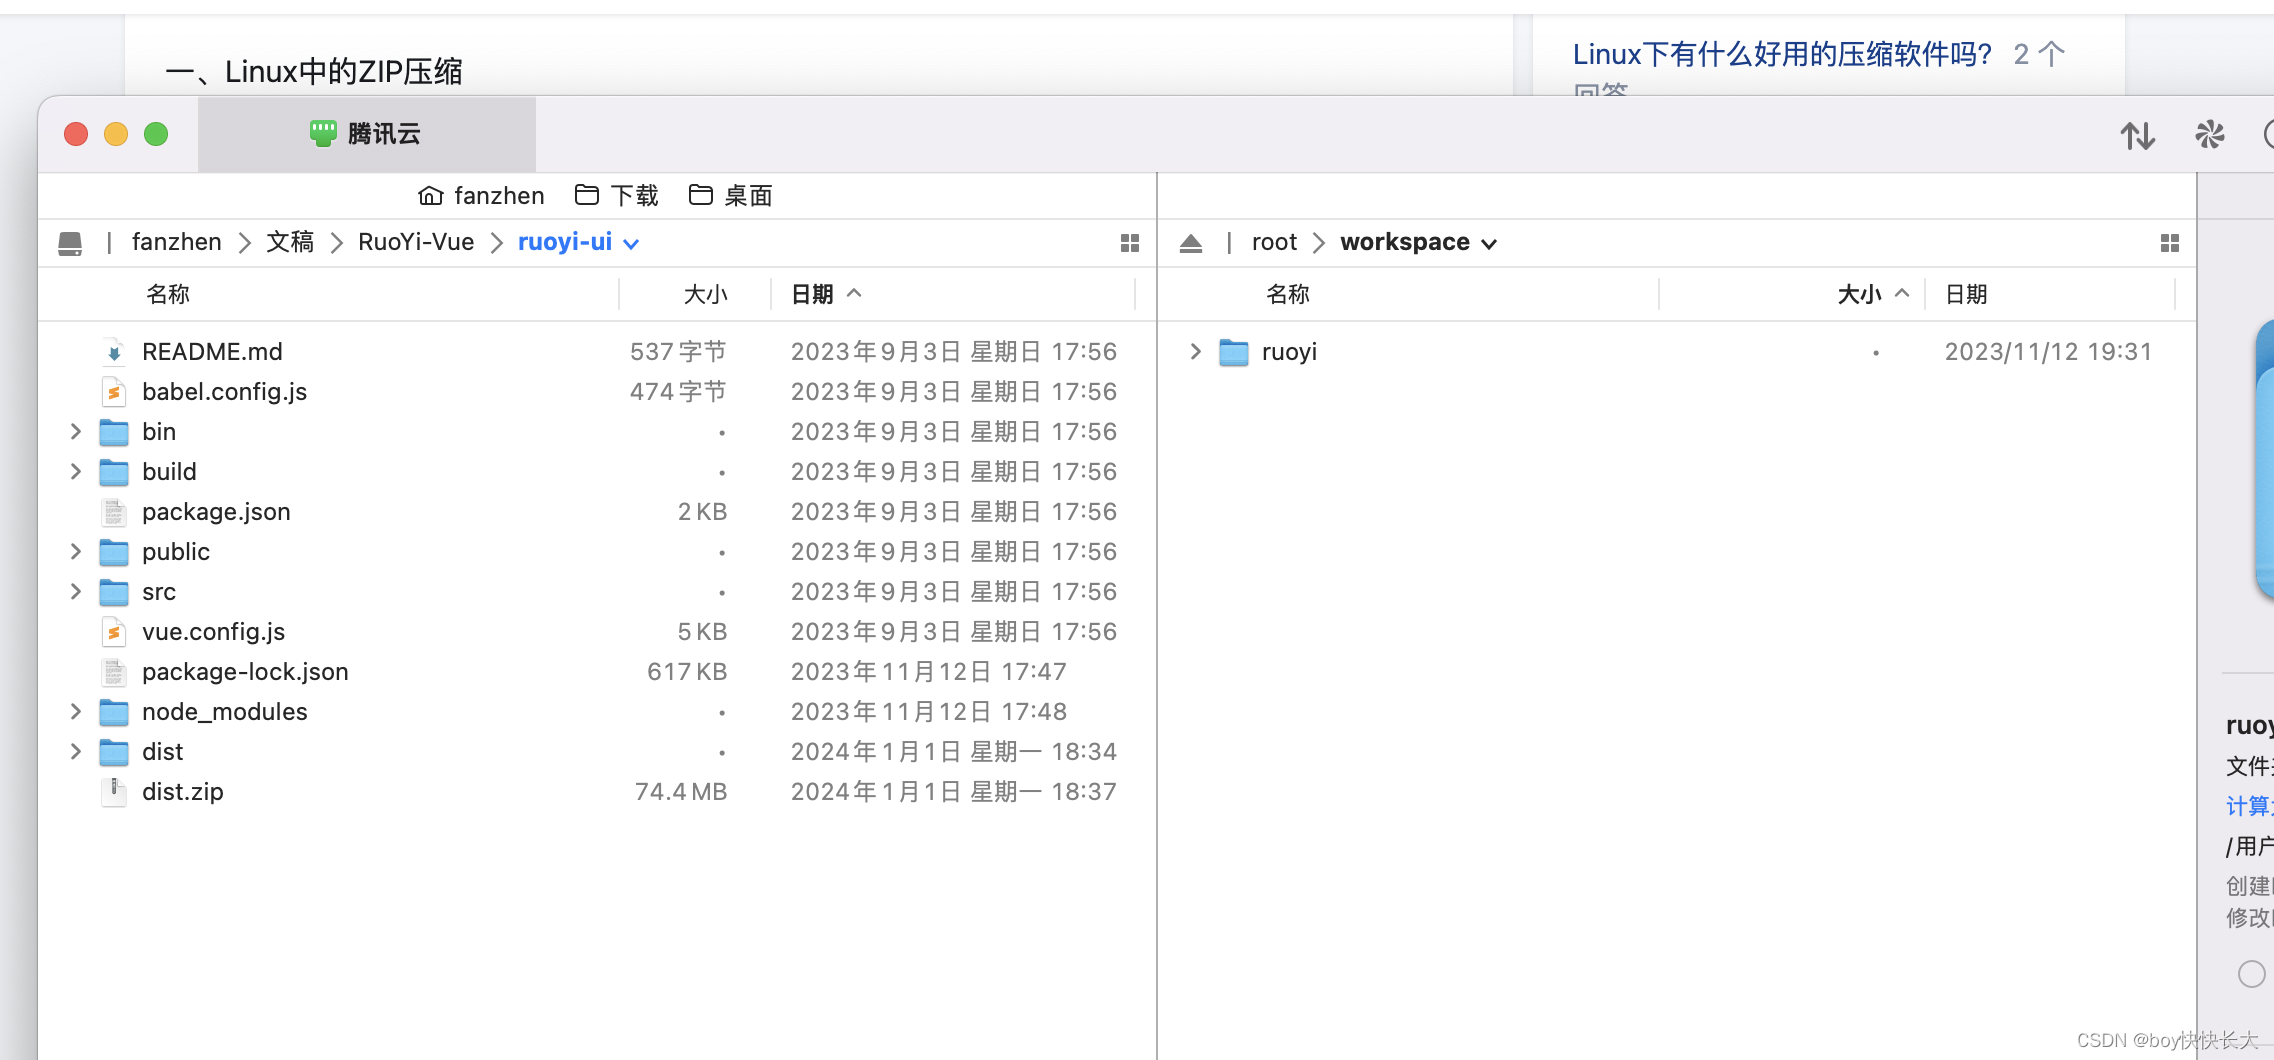This screenshot has height=1060, width=2274.
Task: Expand the src folder
Action: point(76,592)
